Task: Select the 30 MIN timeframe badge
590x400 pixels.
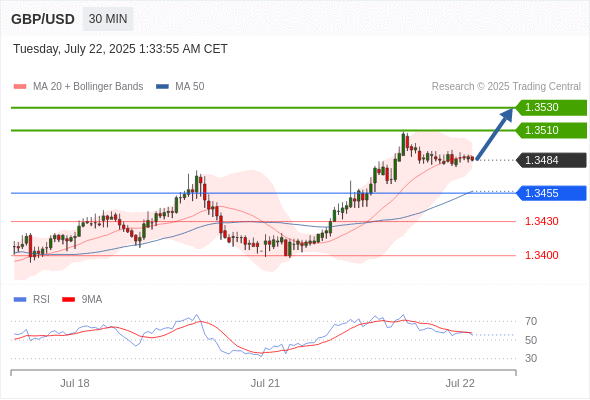Action: coord(108,19)
